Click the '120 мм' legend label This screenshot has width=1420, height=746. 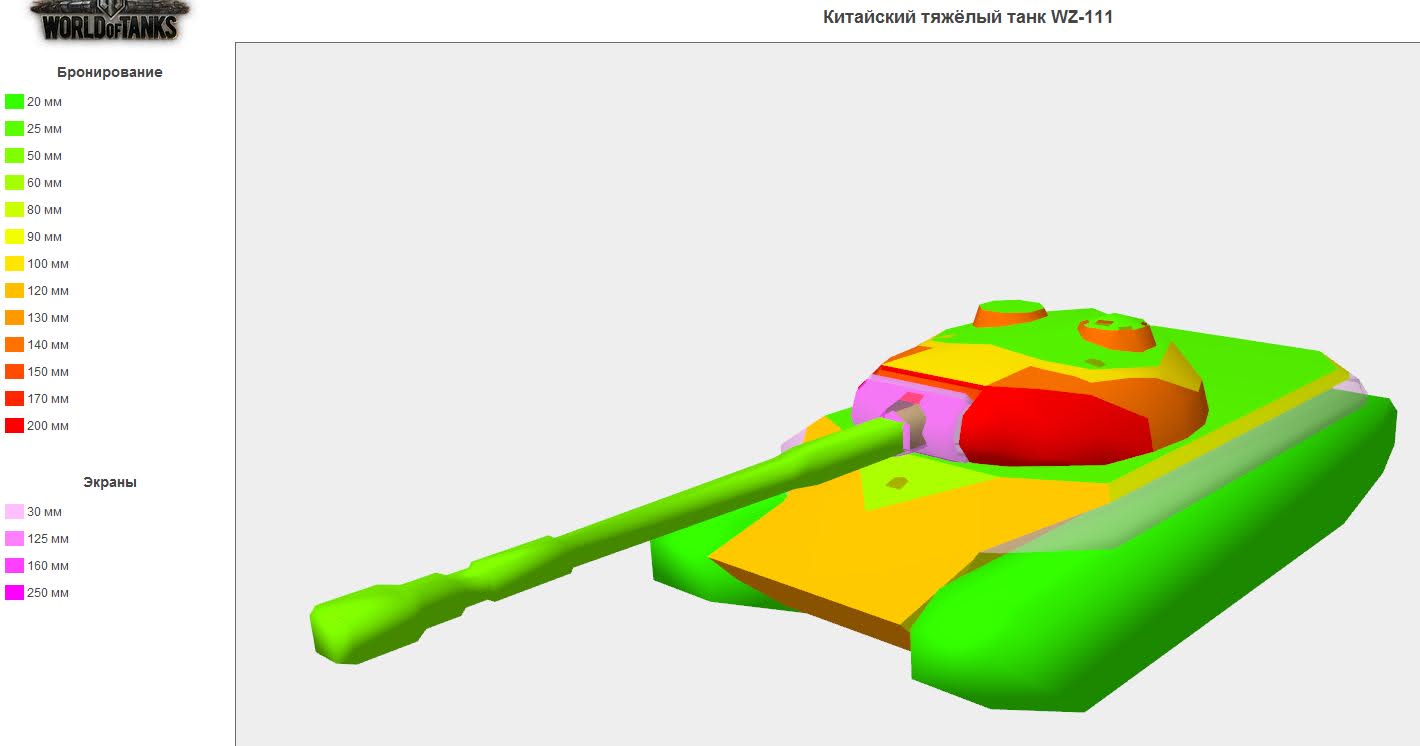[x=48, y=291]
